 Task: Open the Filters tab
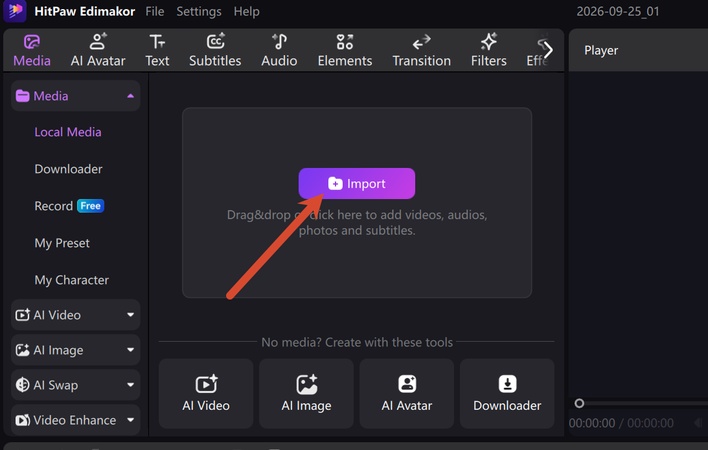pyautogui.click(x=489, y=50)
